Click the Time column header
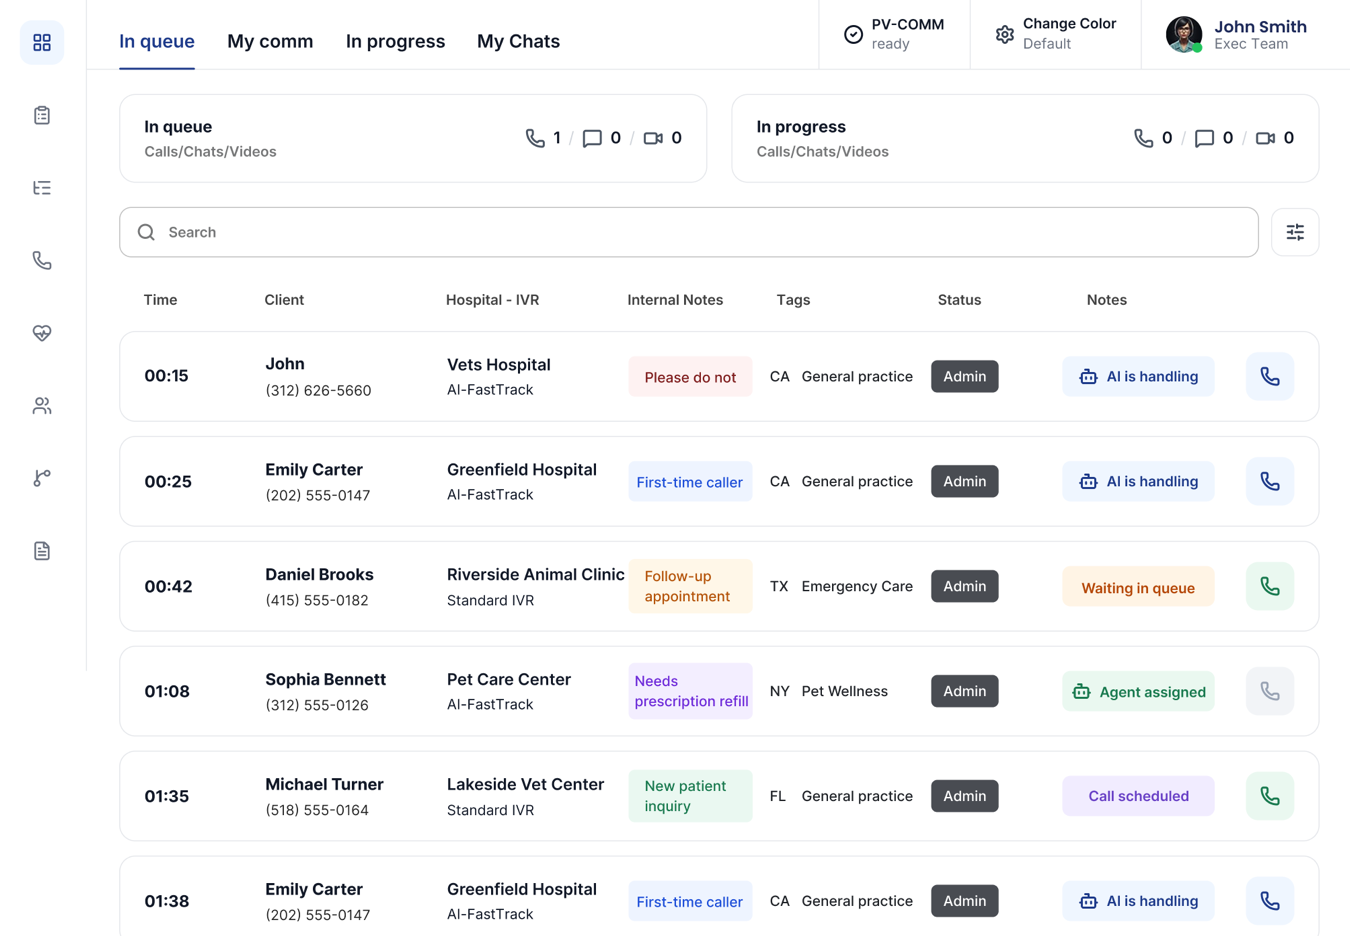The image size is (1350, 936). click(x=160, y=300)
